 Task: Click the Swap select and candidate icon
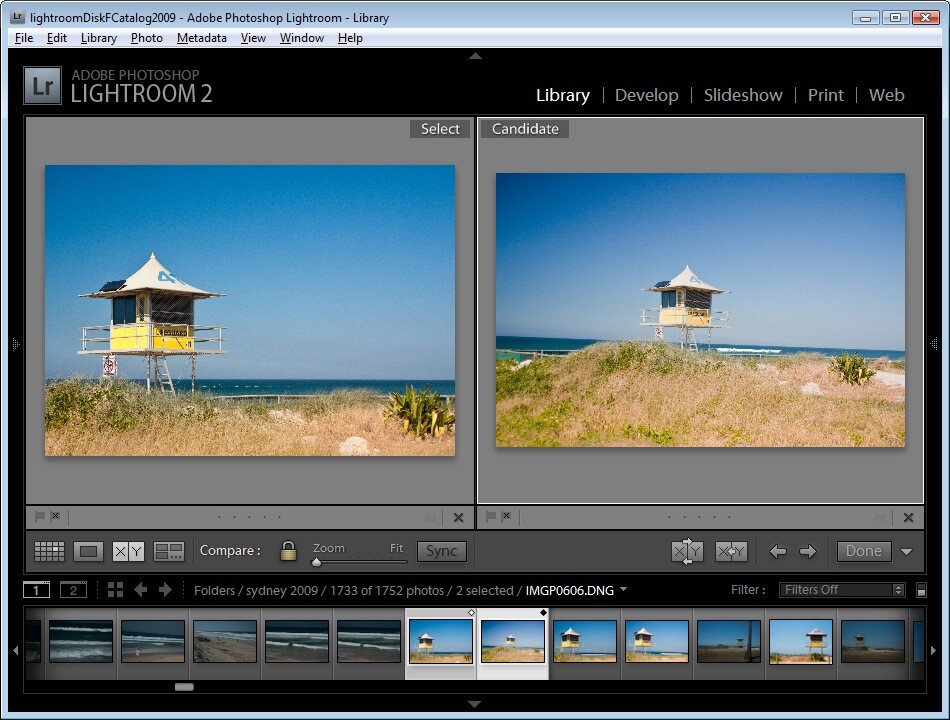coord(687,551)
